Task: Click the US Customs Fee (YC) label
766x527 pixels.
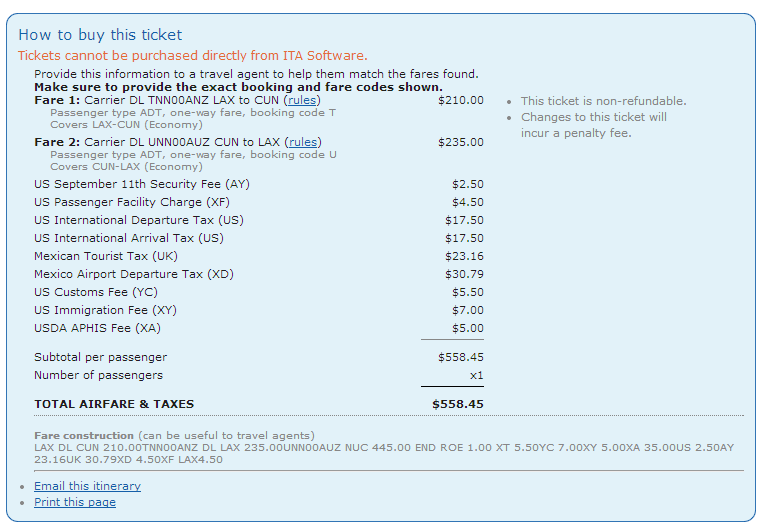Action: coord(96,292)
